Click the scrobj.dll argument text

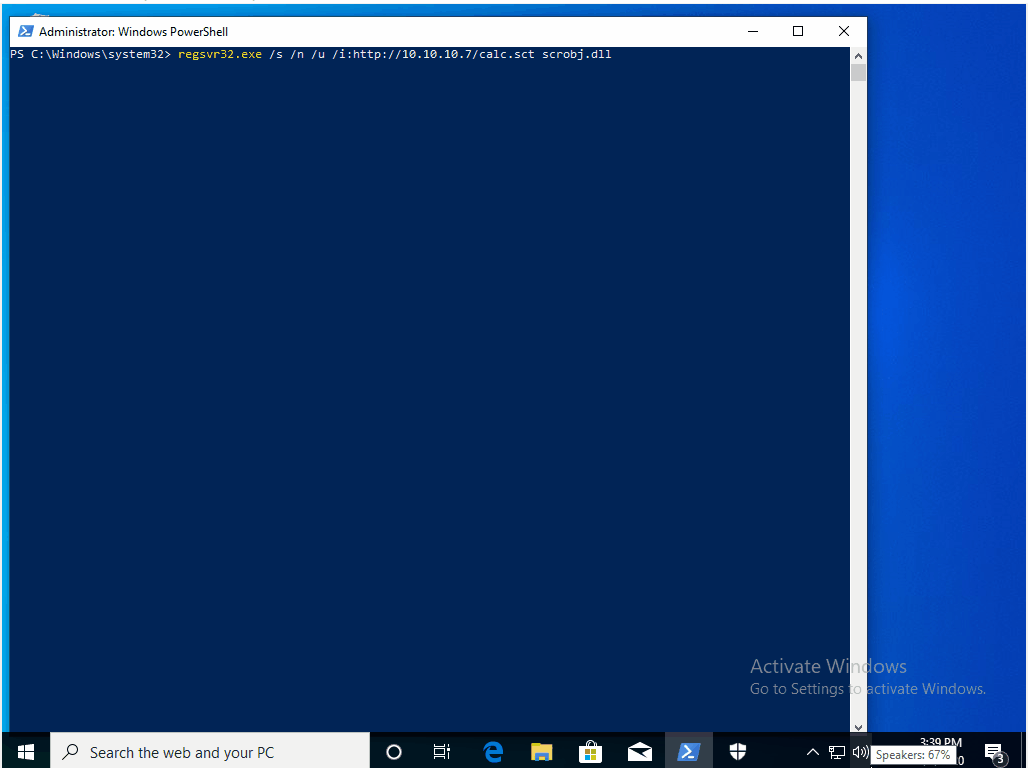tap(576, 54)
